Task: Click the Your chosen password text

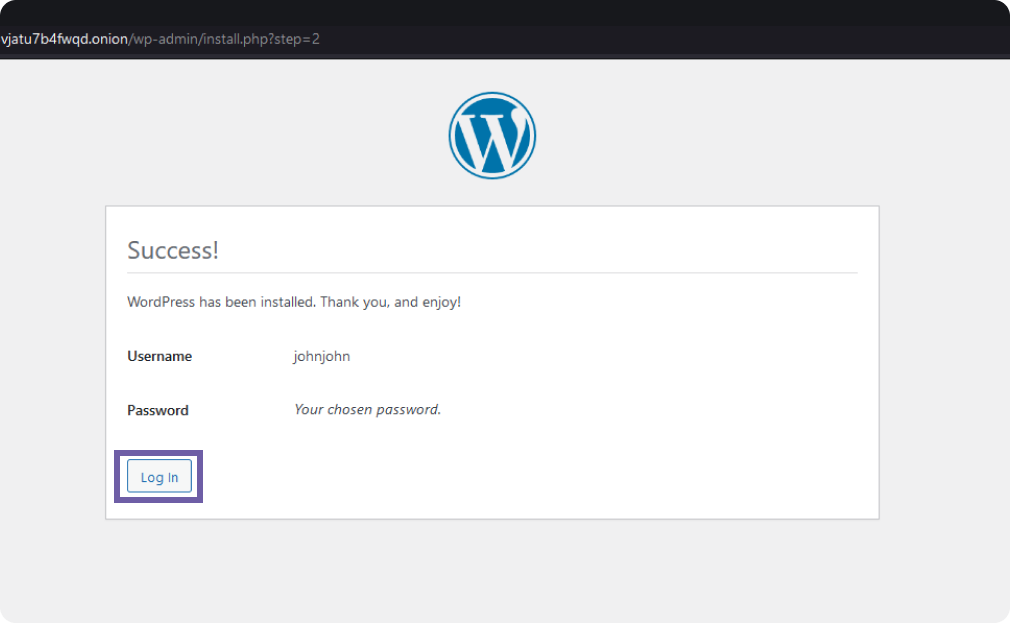Action: click(x=367, y=410)
